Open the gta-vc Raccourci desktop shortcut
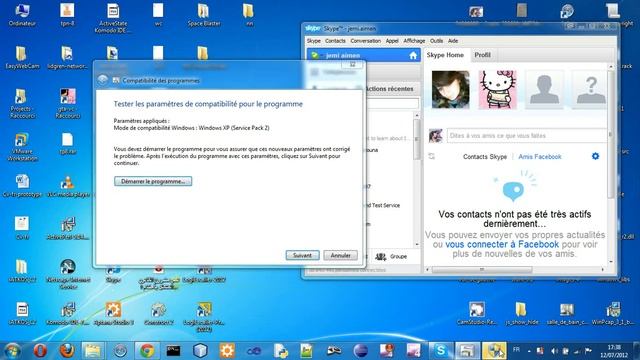 [68, 104]
